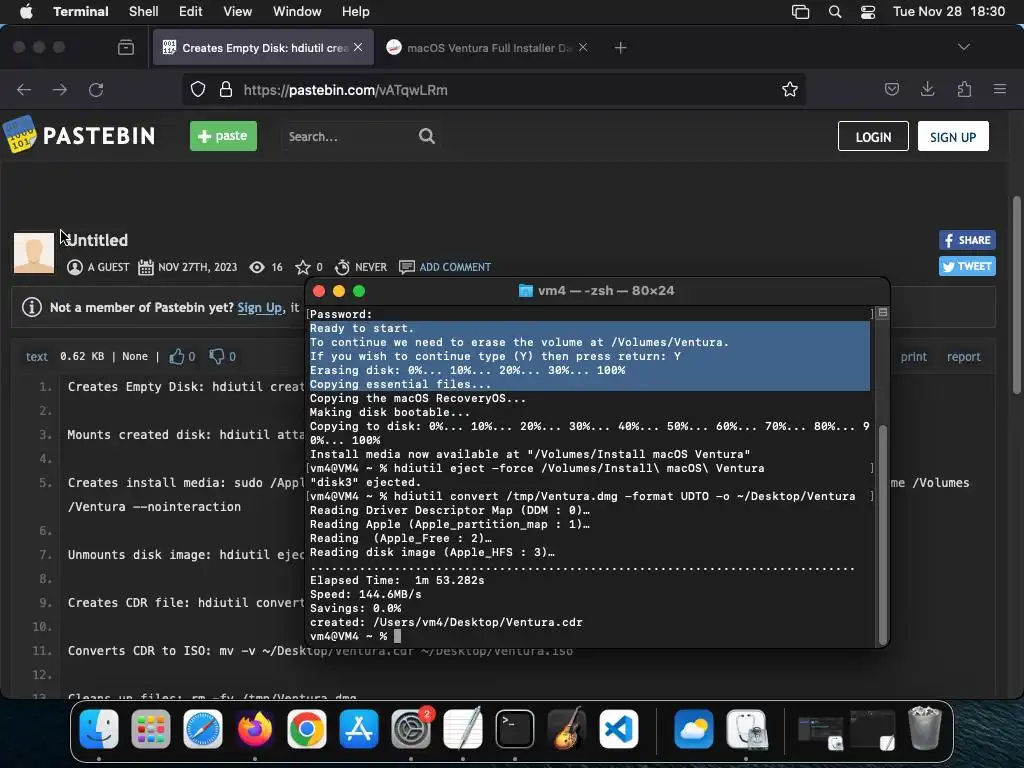Open the extensions puzzle icon
The height and width of the screenshot is (768, 1024).
[x=965, y=89]
